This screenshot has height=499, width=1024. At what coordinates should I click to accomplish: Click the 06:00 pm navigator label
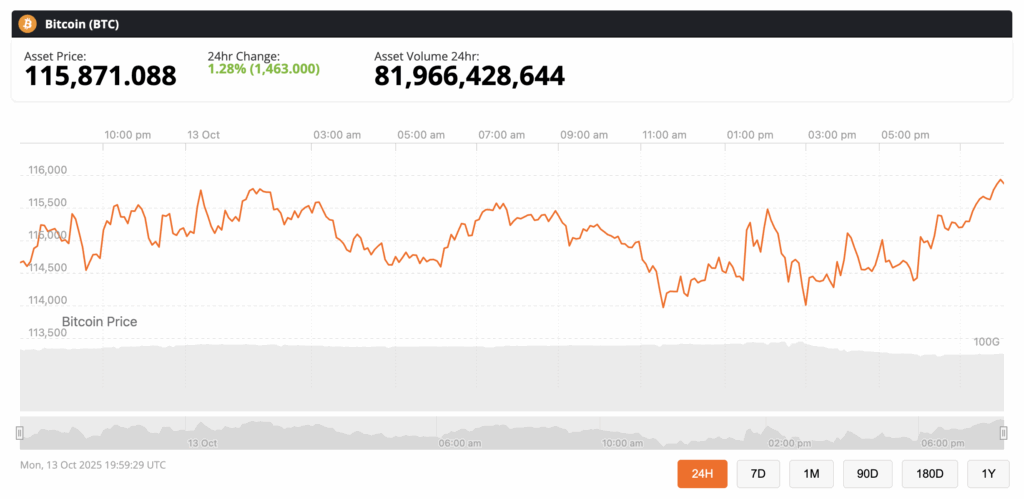click(941, 442)
